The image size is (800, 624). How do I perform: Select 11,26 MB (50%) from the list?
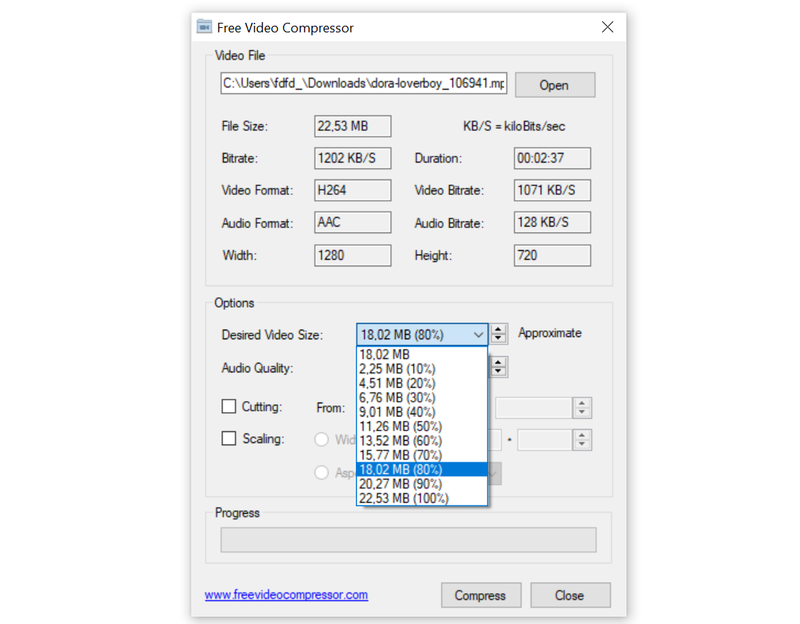click(422, 426)
